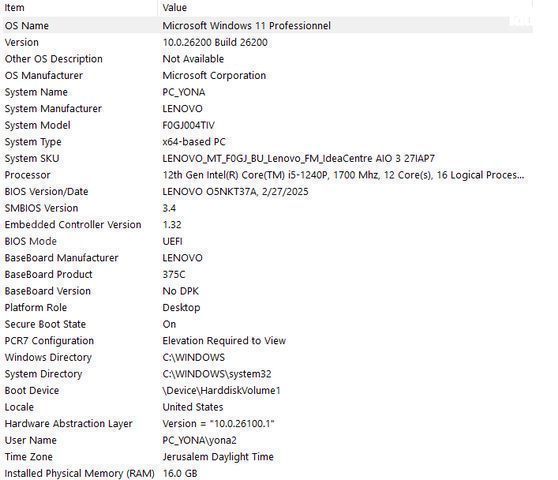Screen dimensions: 558x480
Task: Select the User Name row label
Action: (31, 440)
